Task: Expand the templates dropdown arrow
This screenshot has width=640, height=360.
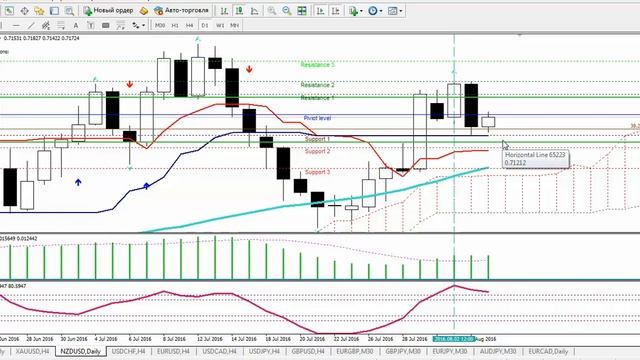Action: [x=401, y=11]
